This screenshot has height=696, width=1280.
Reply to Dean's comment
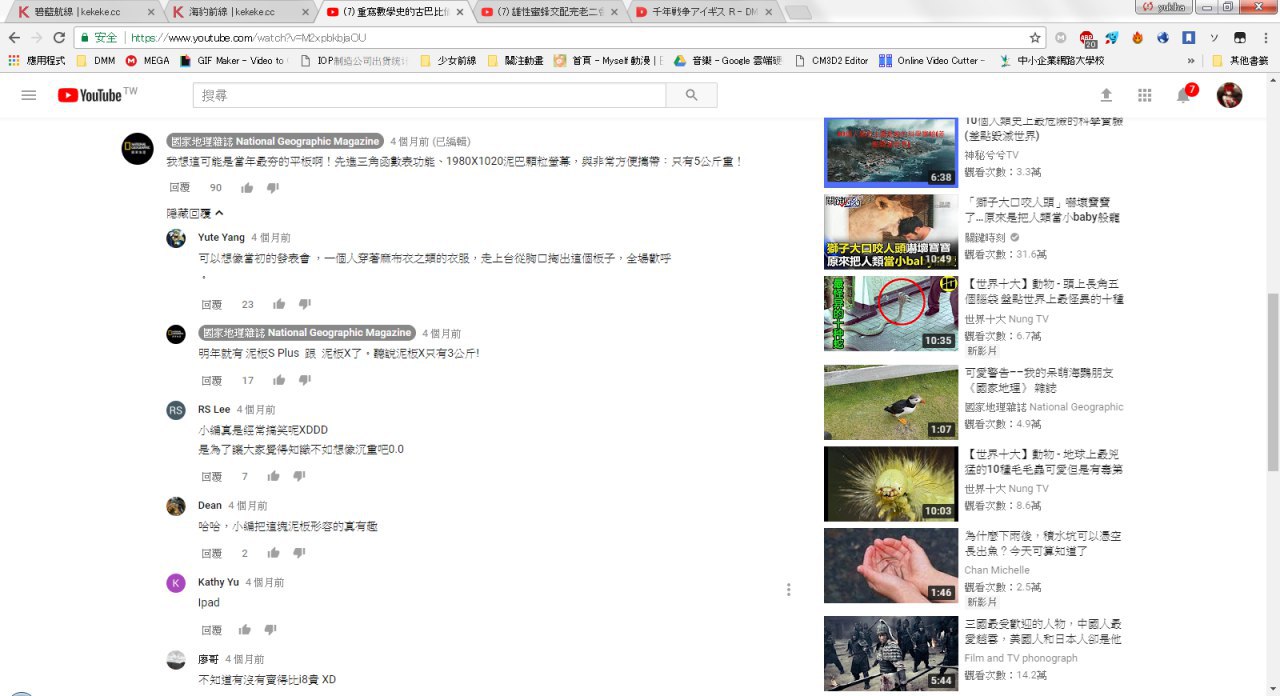pos(211,553)
